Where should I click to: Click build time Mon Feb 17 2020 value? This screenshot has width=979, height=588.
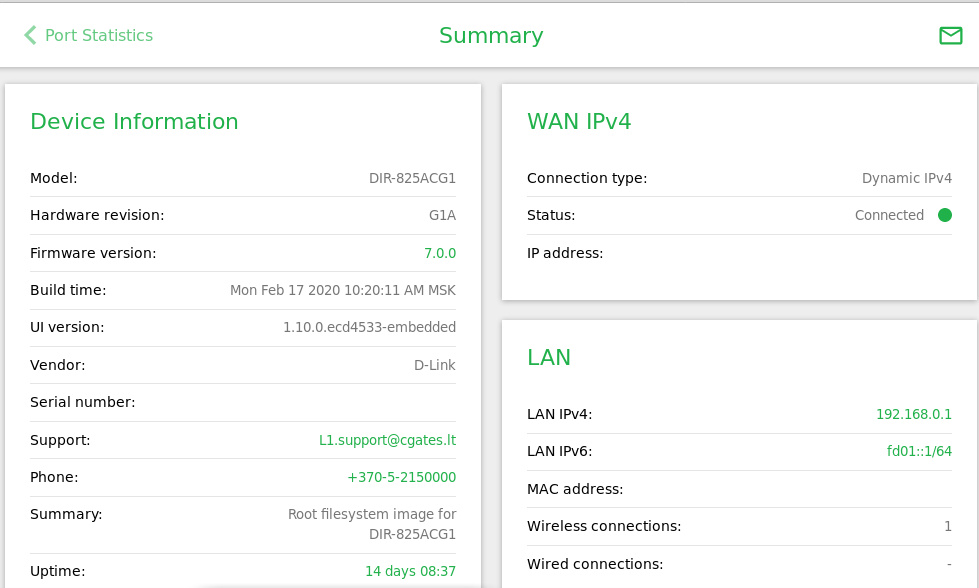tap(343, 290)
